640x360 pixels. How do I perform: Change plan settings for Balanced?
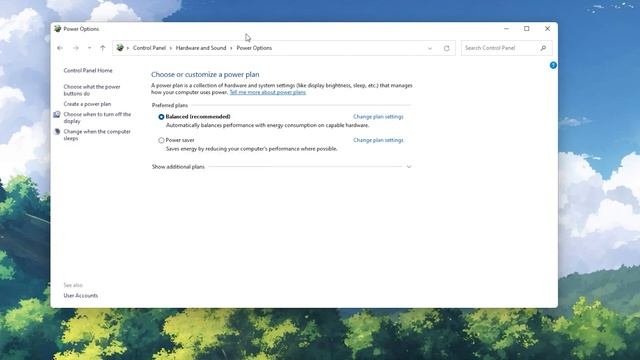(x=378, y=117)
